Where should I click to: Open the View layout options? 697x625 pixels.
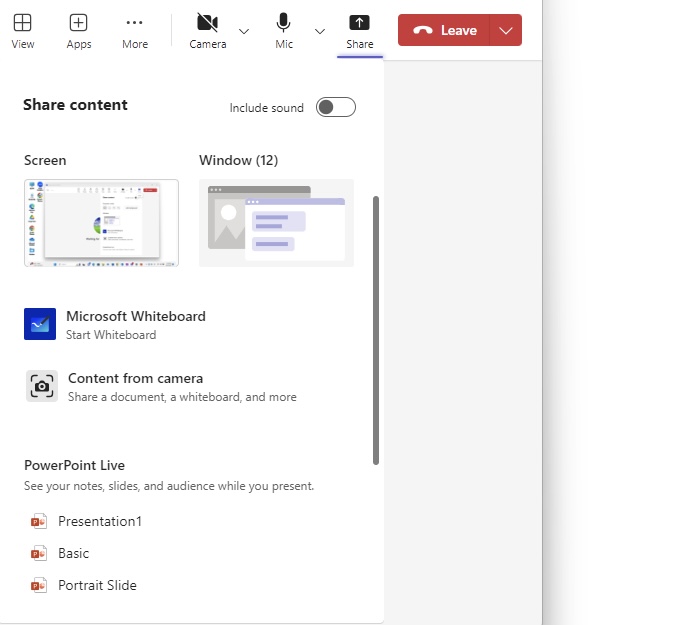(x=22, y=31)
